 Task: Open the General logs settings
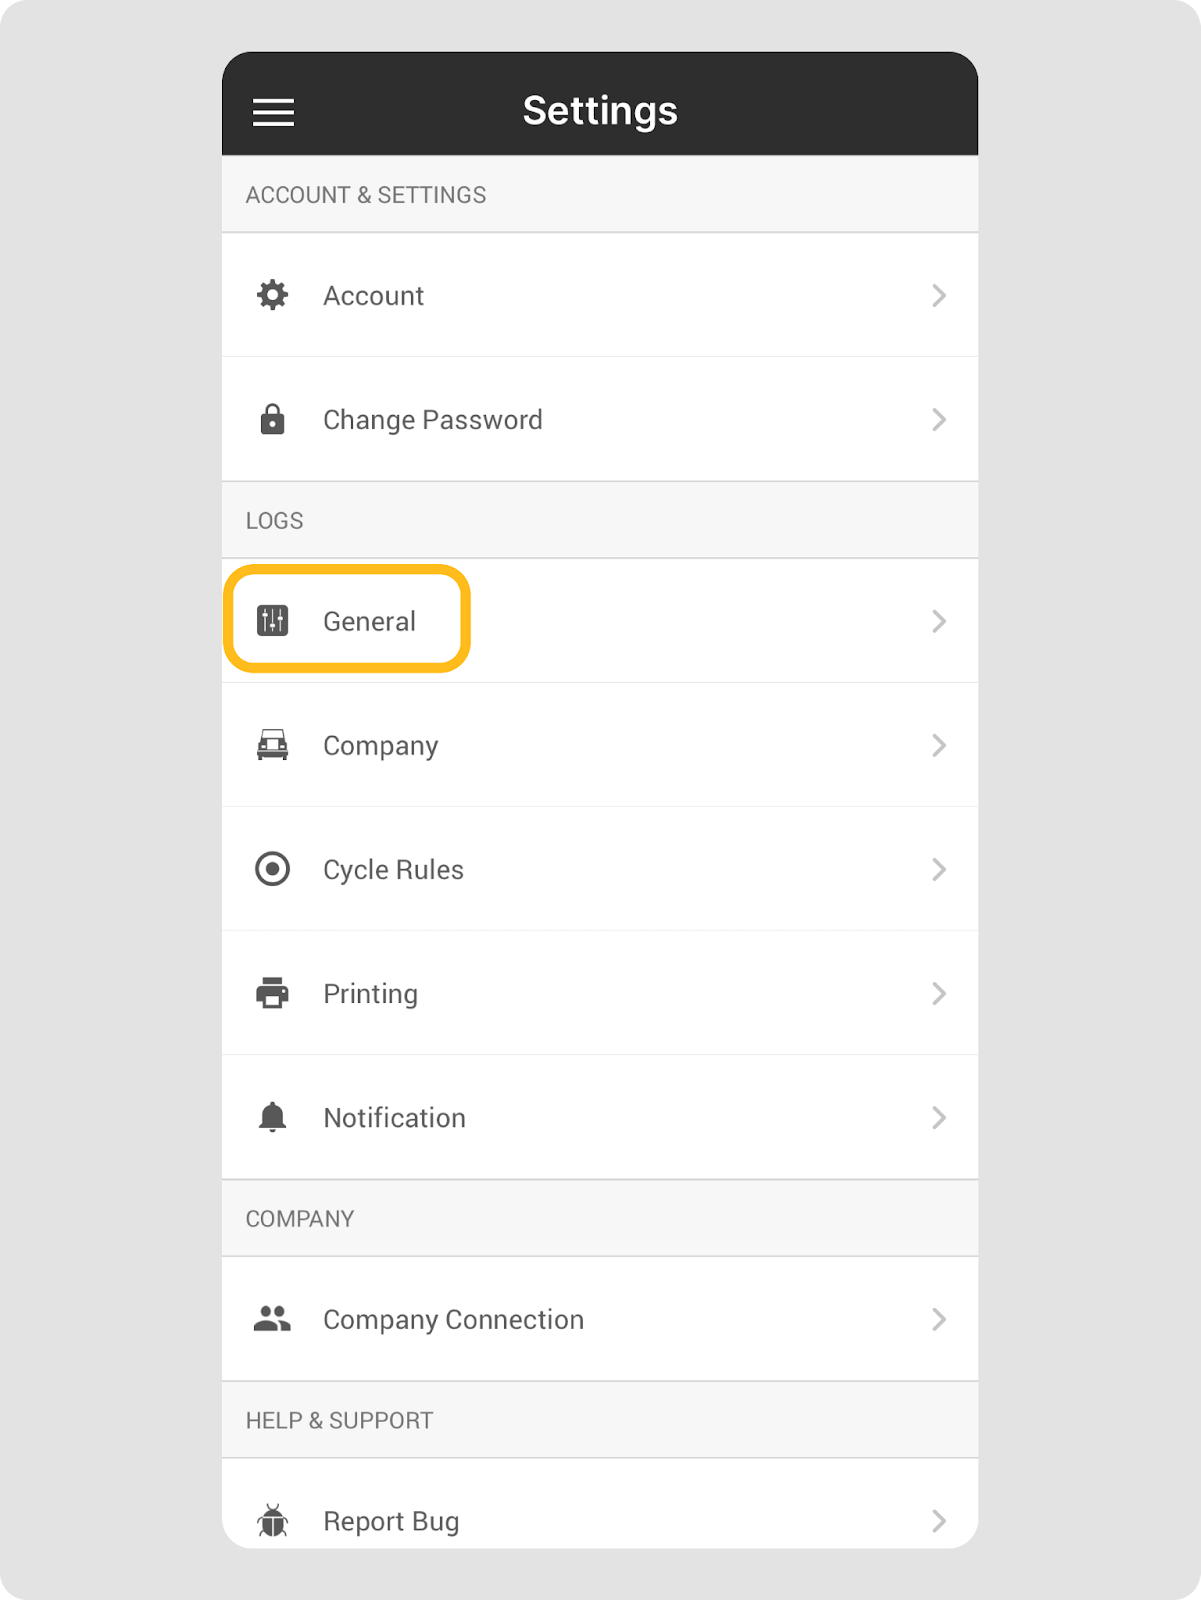pos(369,621)
